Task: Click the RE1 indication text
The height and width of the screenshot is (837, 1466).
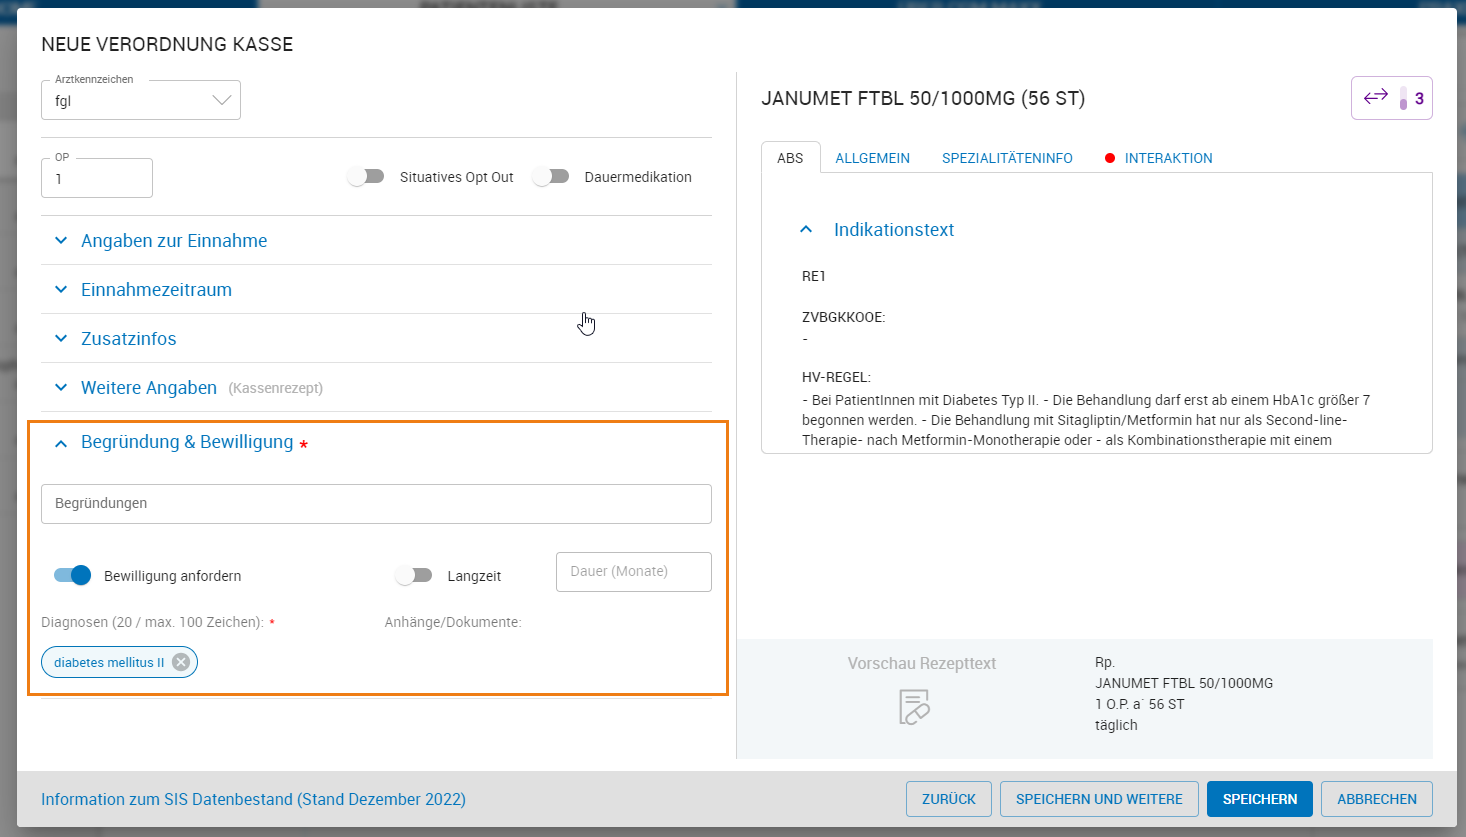Action: [814, 276]
